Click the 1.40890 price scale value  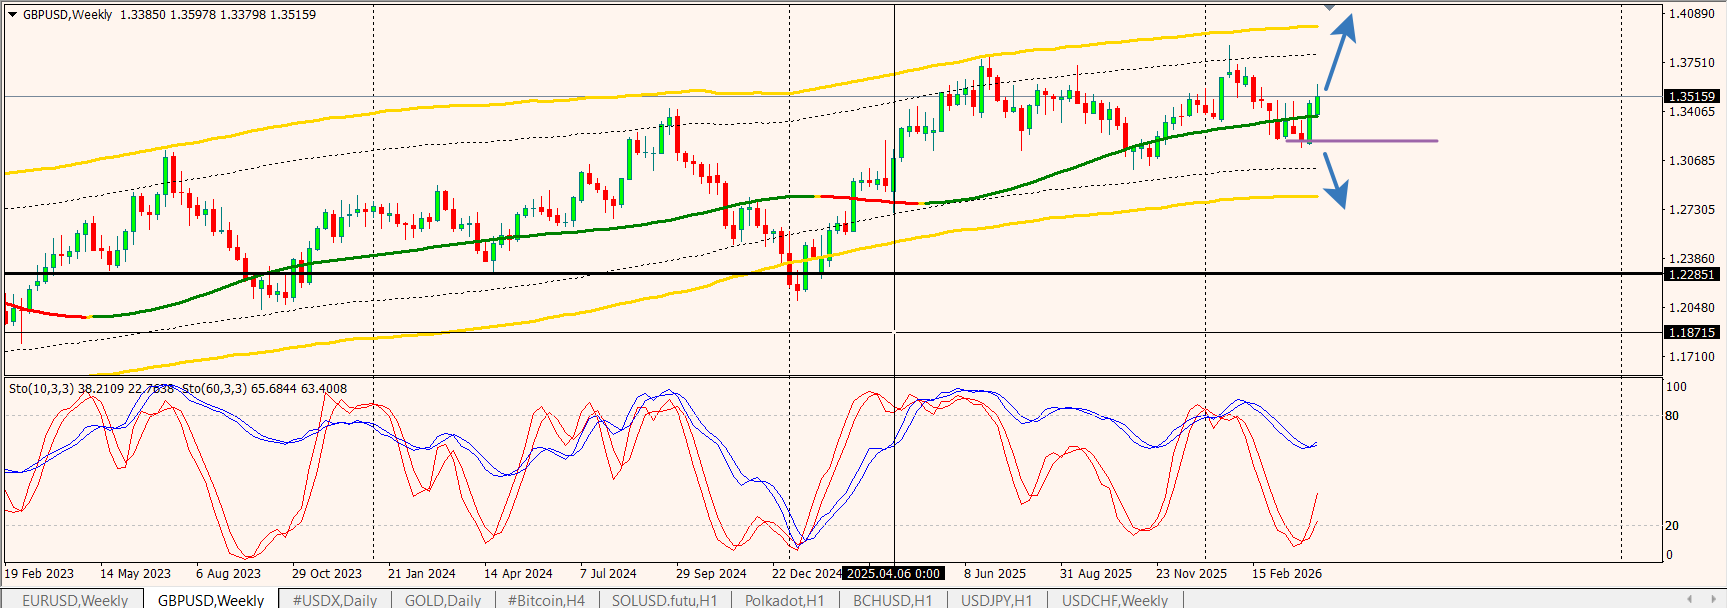click(1692, 14)
